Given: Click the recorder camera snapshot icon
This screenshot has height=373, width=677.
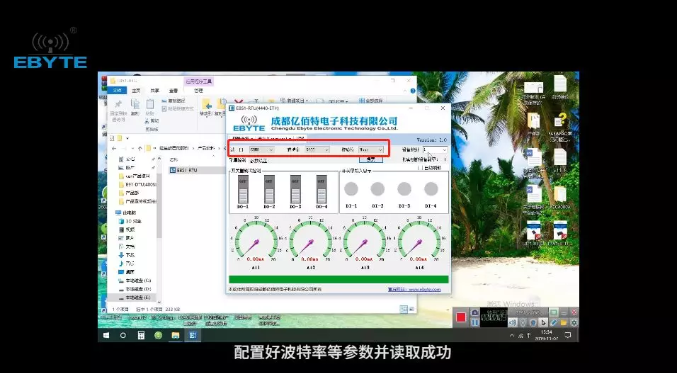Looking at the screenshot, I should 475,313.
